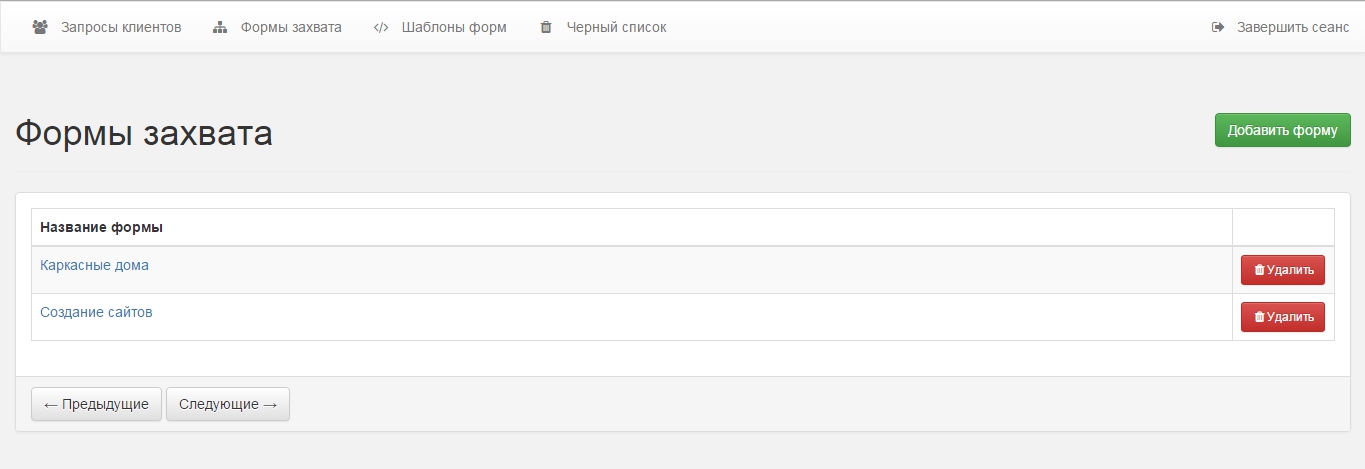
Task: Click the trash icon beside Черный список
Action: pyautogui.click(x=546, y=27)
